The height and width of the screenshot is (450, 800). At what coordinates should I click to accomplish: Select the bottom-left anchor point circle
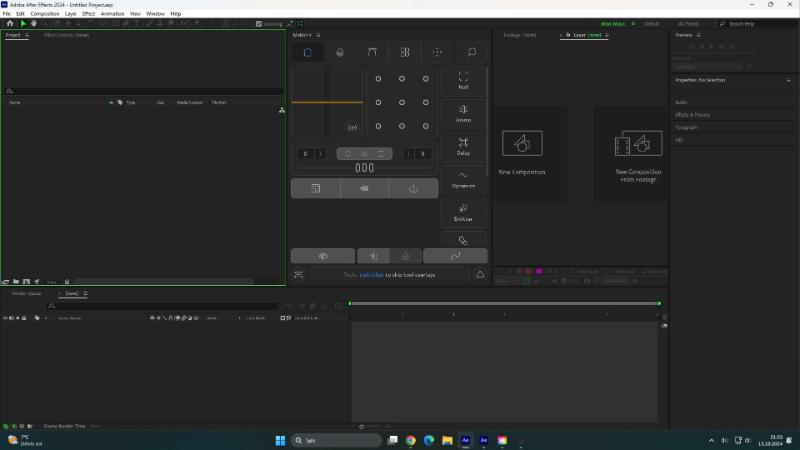coord(378,126)
